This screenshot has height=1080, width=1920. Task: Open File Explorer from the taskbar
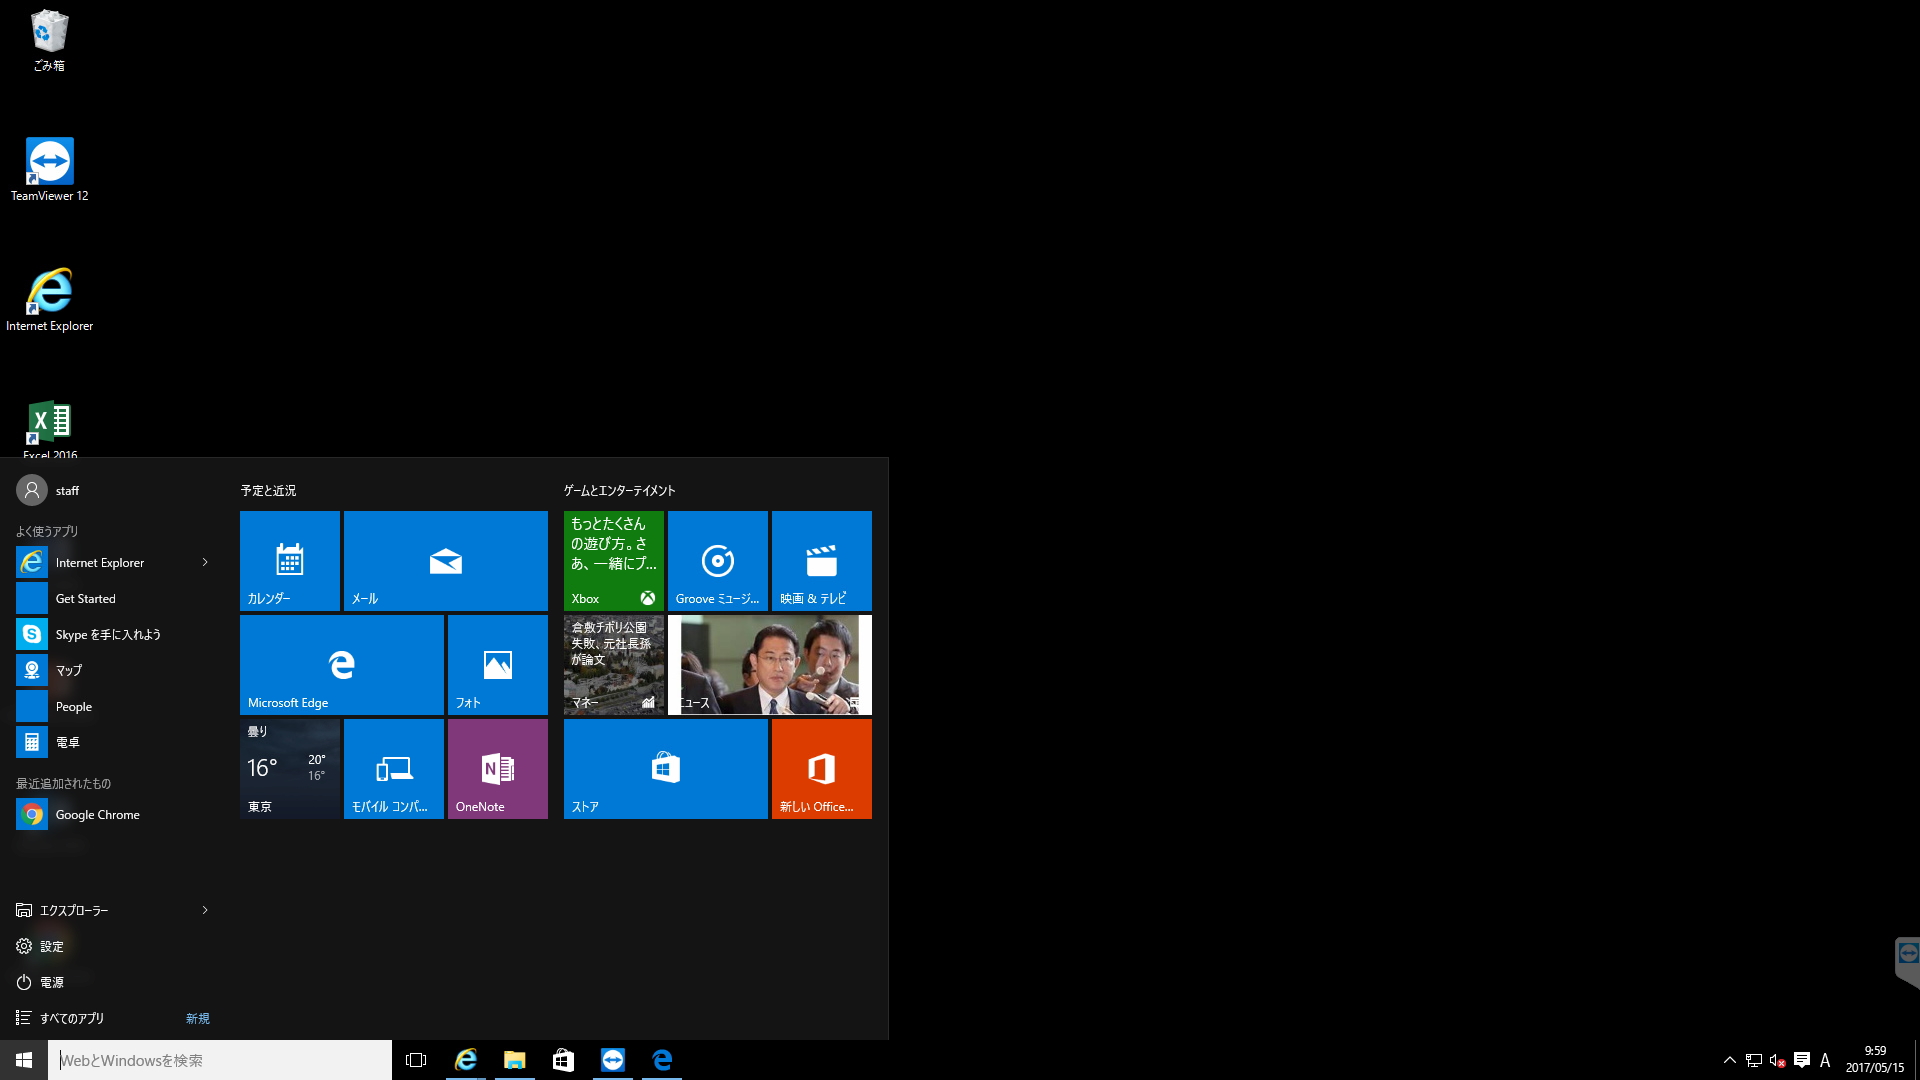[515, 1060]
